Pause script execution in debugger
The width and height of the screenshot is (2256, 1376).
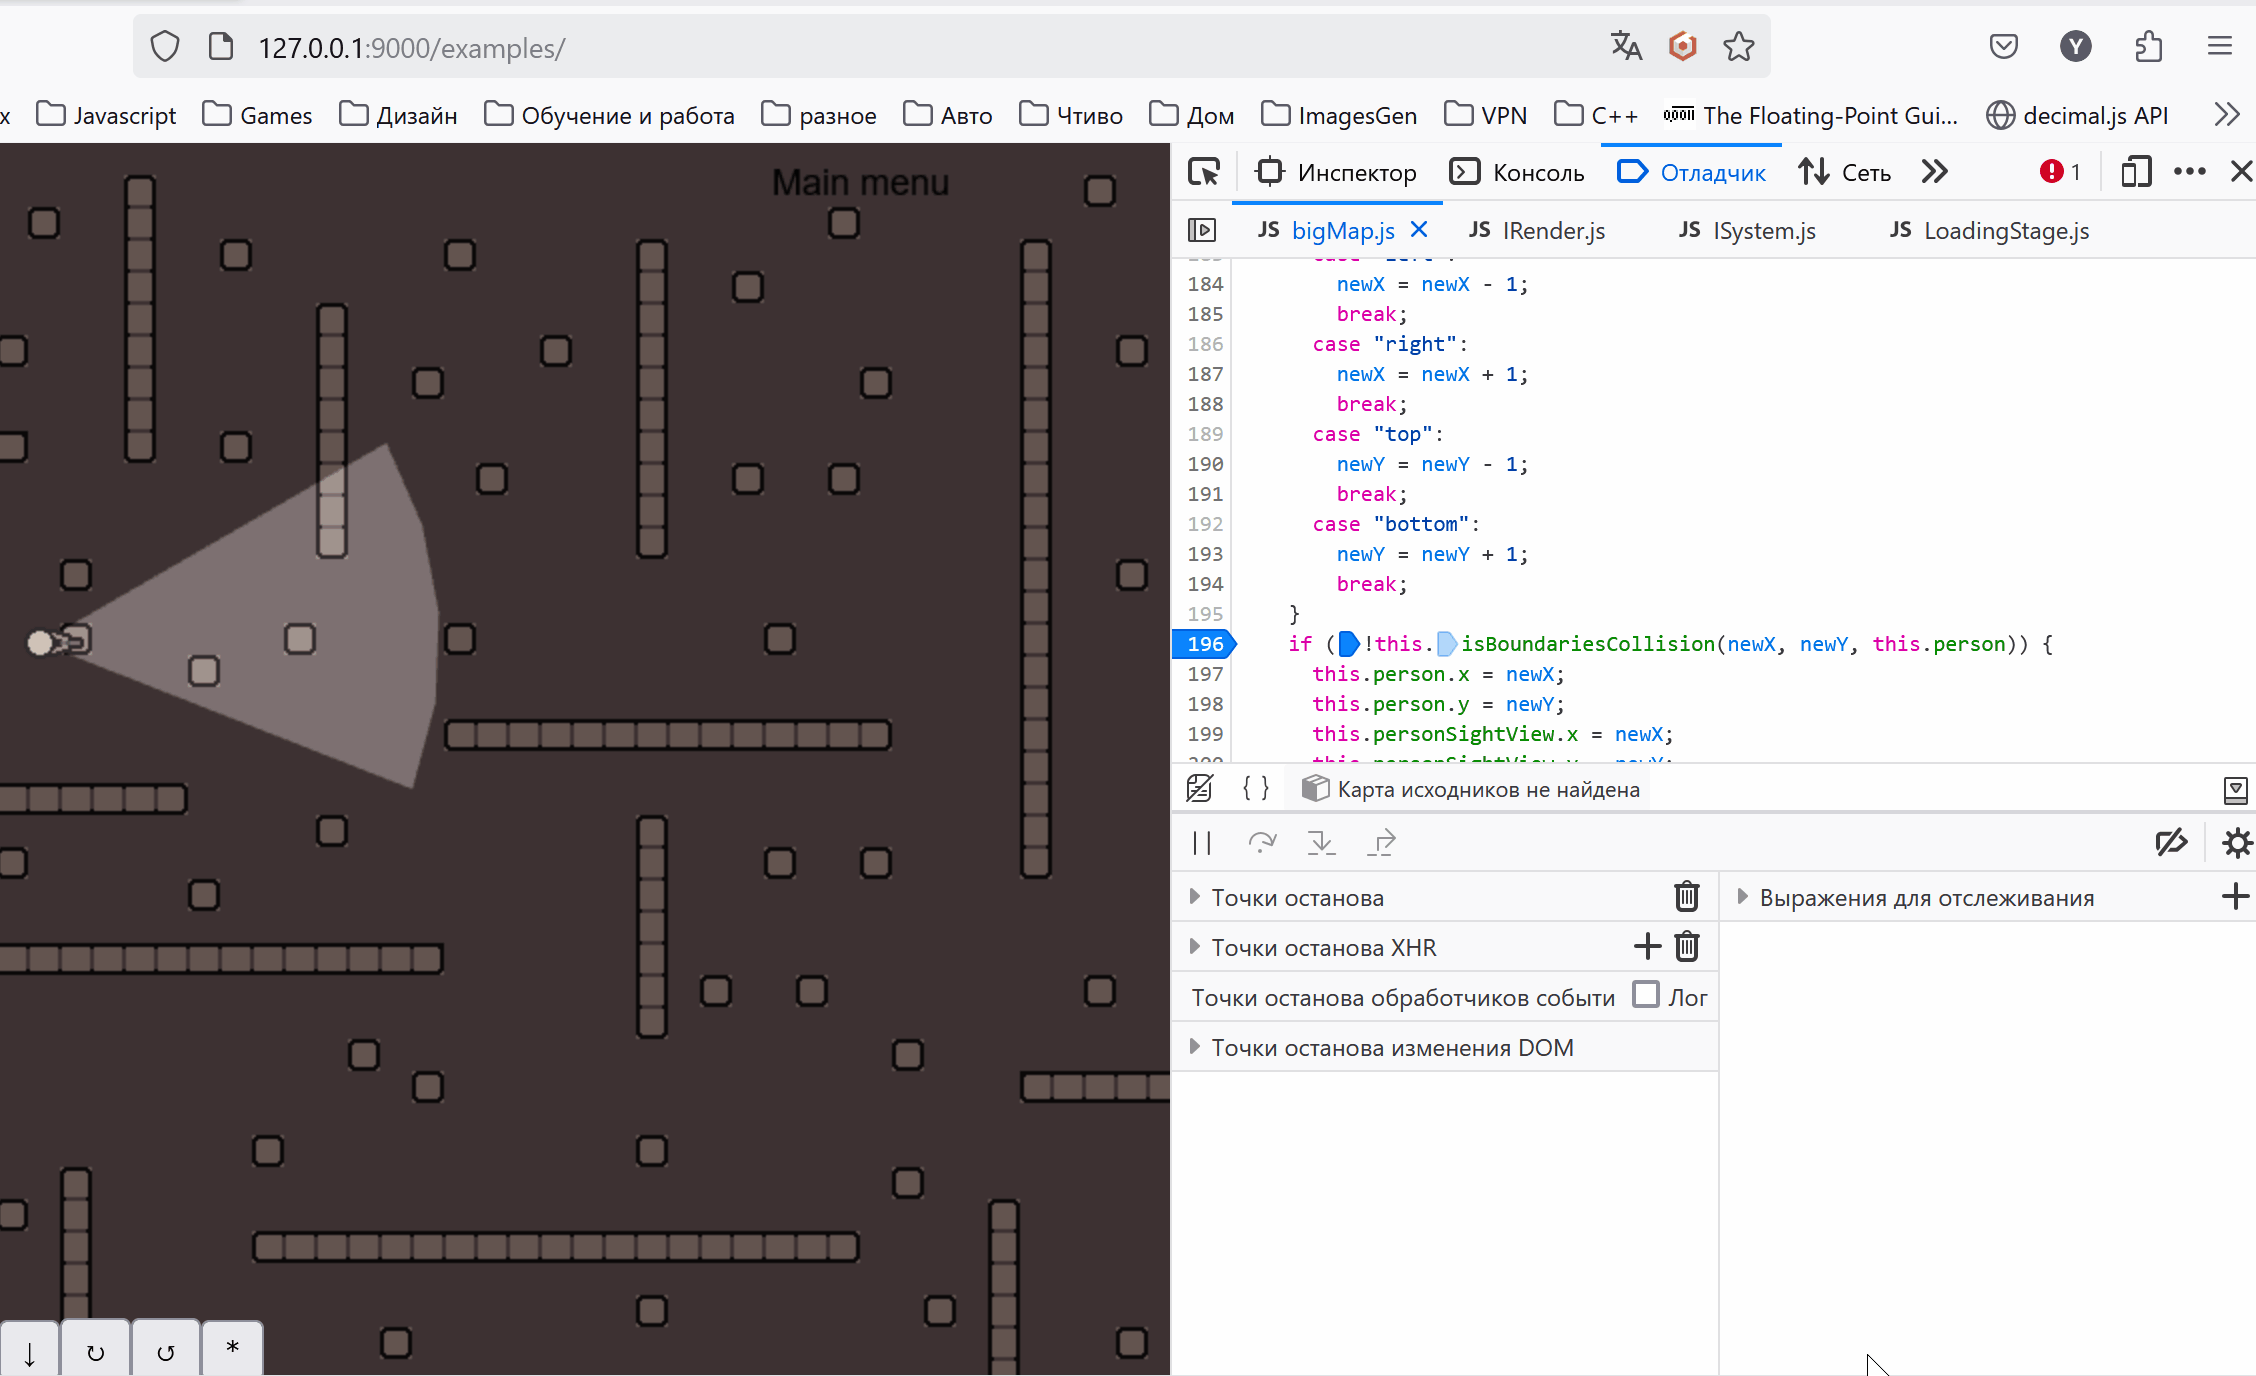(1202, 843)
